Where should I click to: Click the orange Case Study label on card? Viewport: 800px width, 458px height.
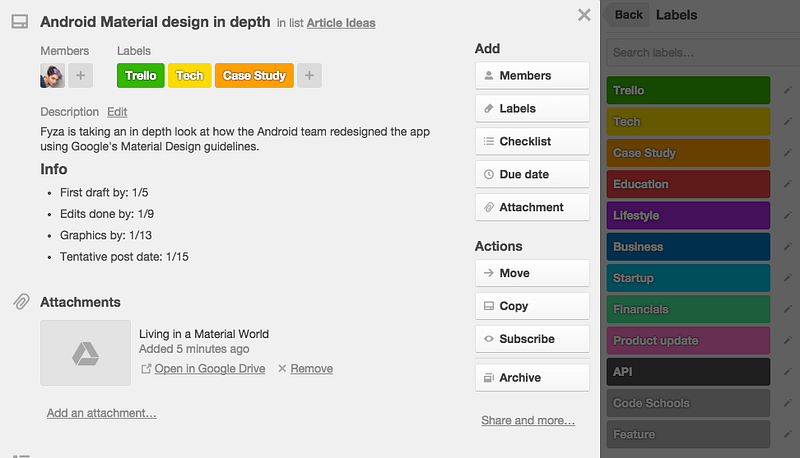[254, 75]
